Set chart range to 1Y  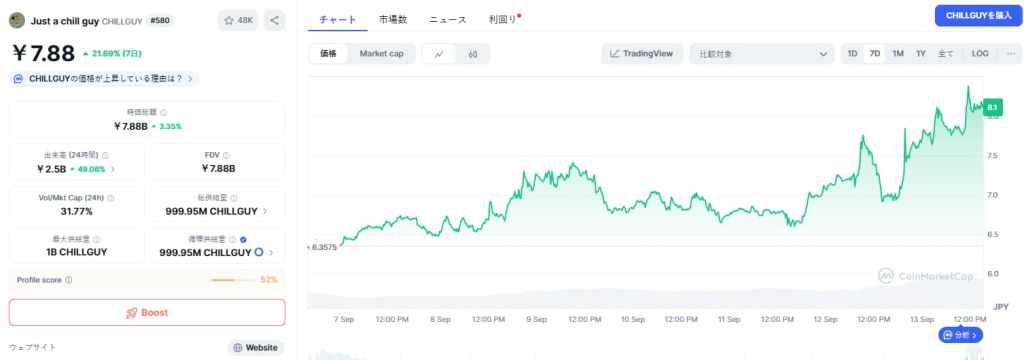[x=921, y=54]
